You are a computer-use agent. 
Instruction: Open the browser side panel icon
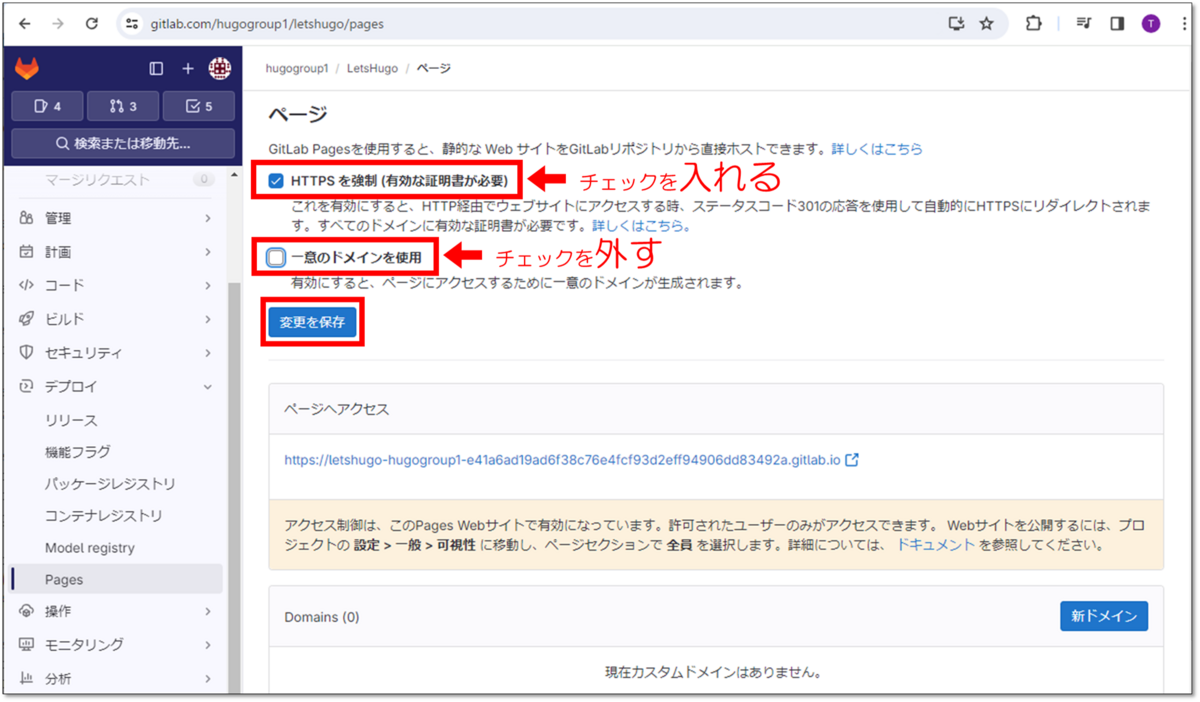pos(1117,23)
